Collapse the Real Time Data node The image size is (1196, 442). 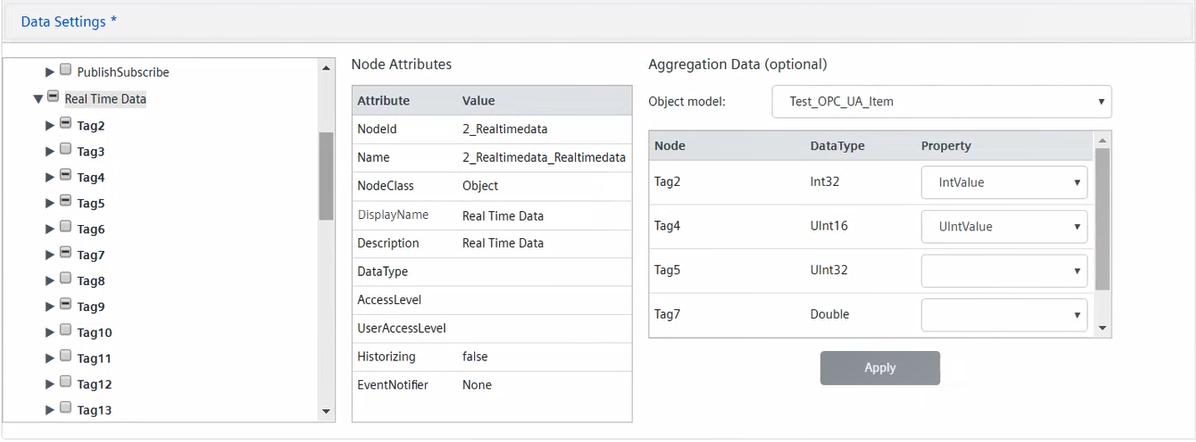coord(38,99)
